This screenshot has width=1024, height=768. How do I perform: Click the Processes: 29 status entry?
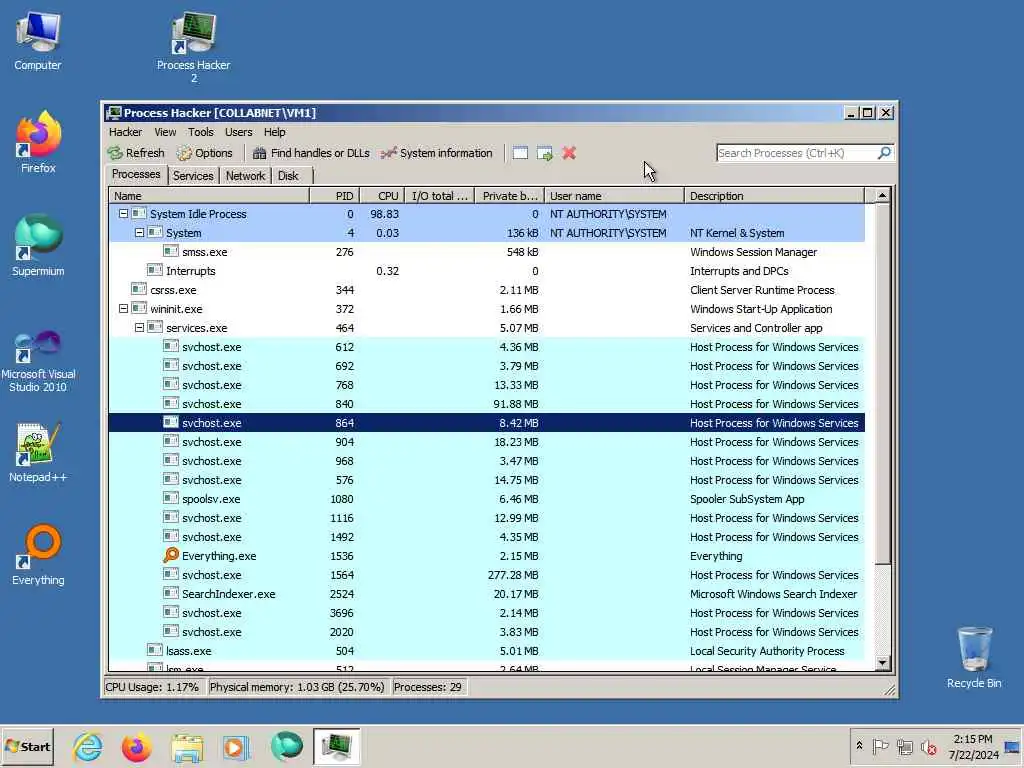(x=428, y=687)
